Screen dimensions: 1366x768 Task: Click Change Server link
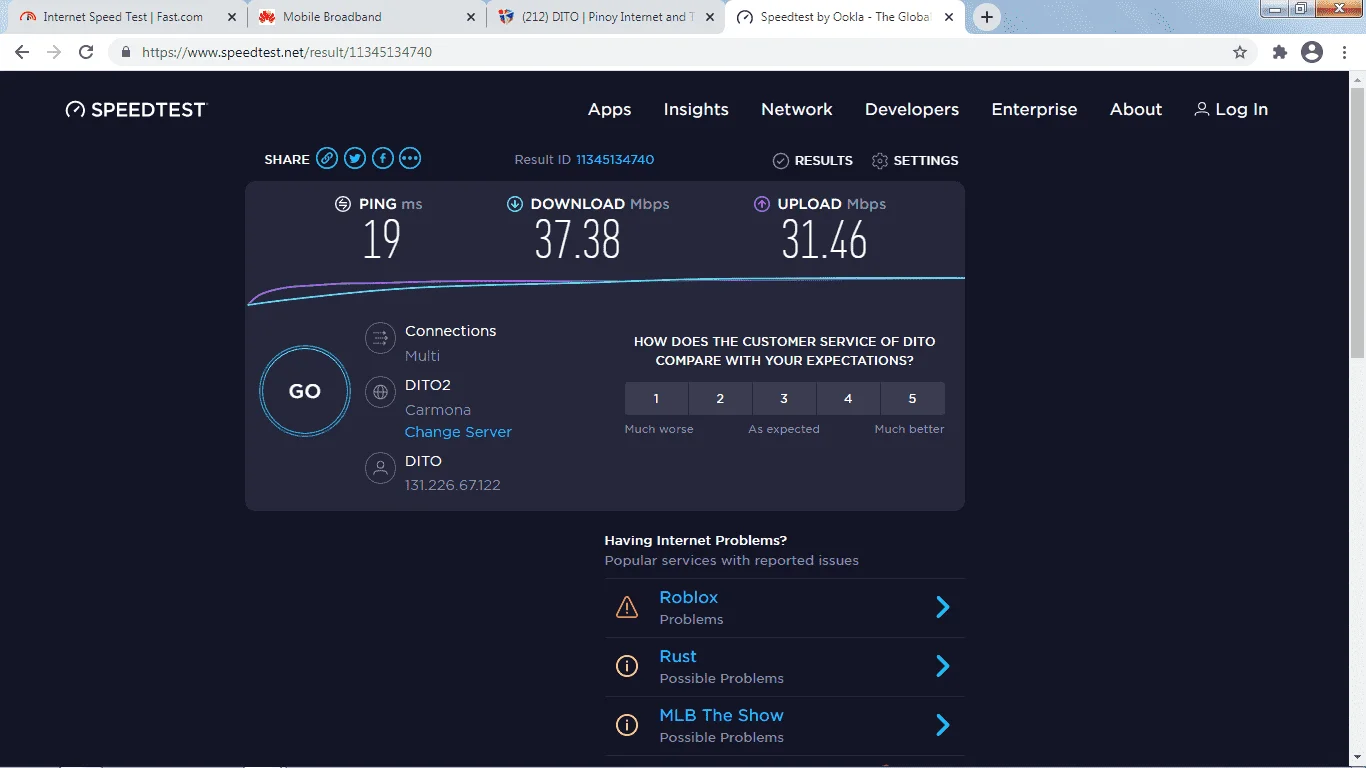click(x=458, y=432)
